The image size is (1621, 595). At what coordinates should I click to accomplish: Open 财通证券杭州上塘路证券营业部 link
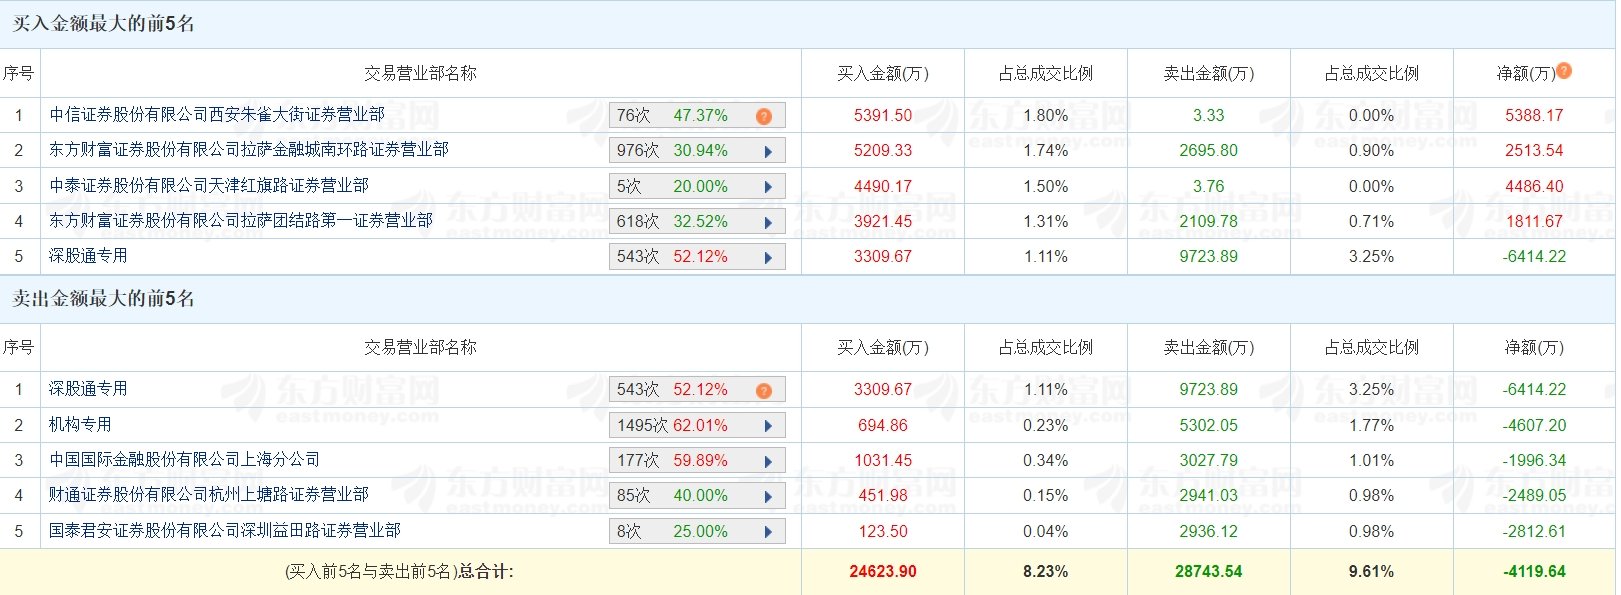coord(209,495)
